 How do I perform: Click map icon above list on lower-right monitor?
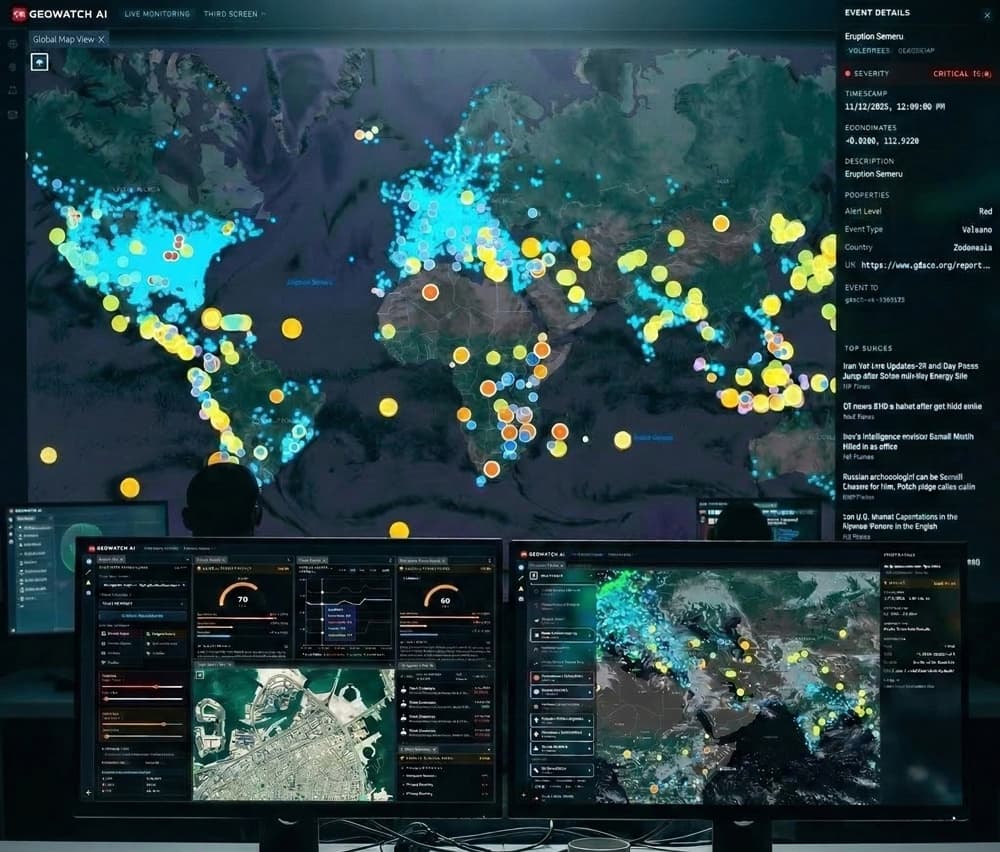click(x=534, y=575)
